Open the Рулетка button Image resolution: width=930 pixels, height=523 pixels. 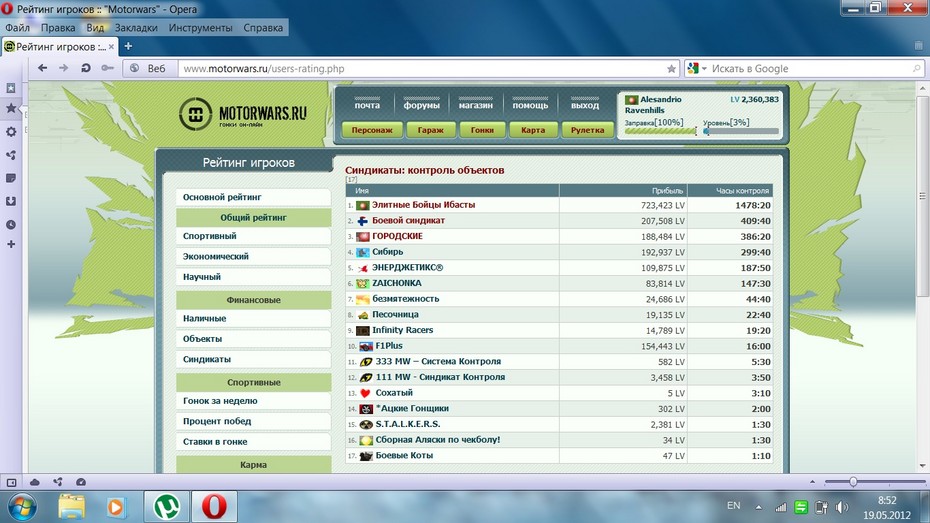(587, 130)
